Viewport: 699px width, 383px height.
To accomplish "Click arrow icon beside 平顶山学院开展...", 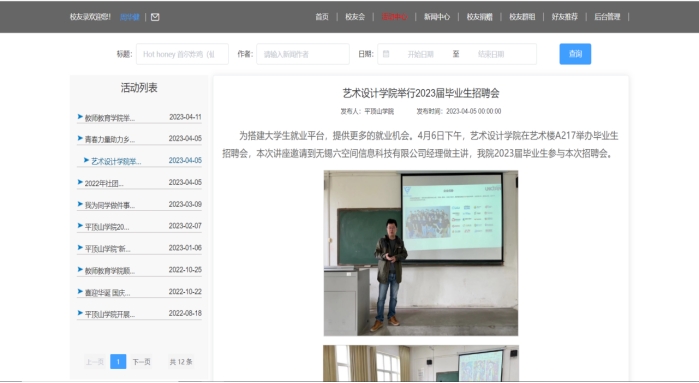I will tap(80, 313).
